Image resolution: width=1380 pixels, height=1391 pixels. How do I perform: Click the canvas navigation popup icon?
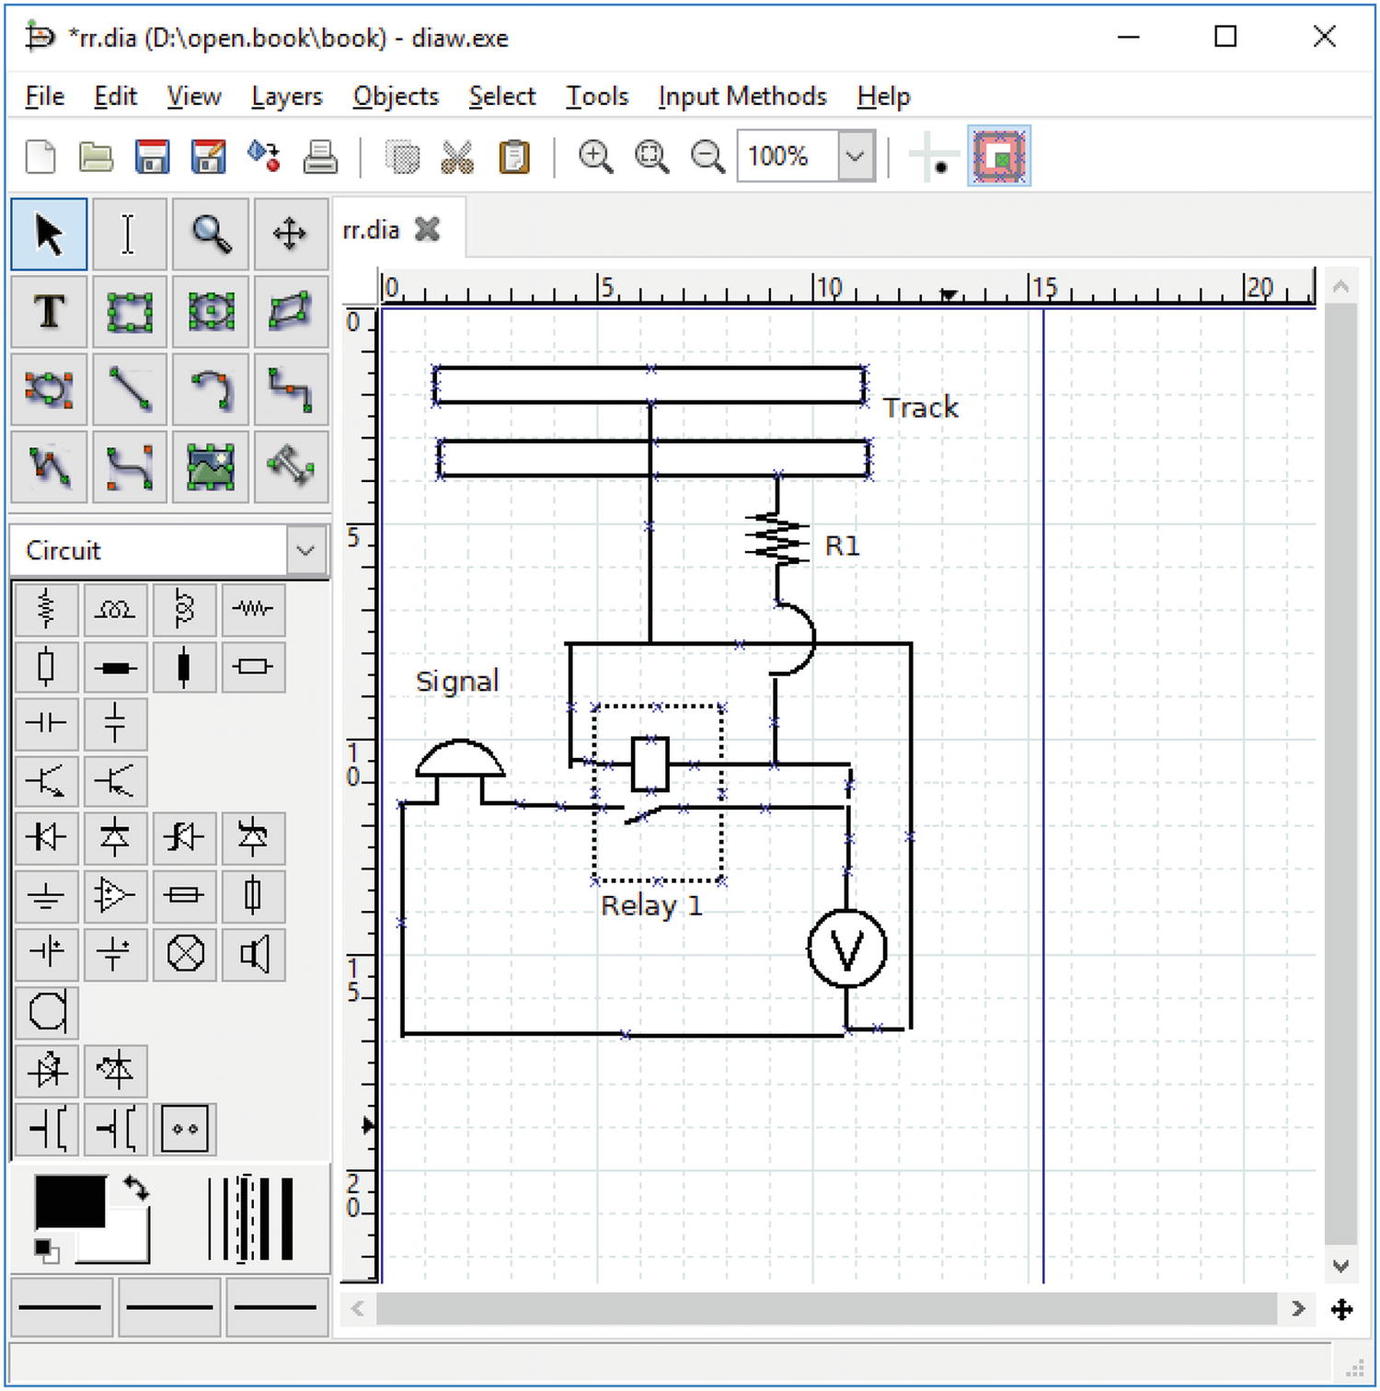click(x=1342, y=1309)
